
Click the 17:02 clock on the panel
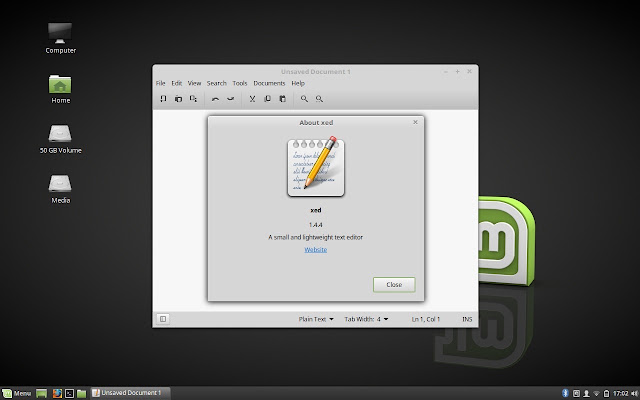pos(620,393)
